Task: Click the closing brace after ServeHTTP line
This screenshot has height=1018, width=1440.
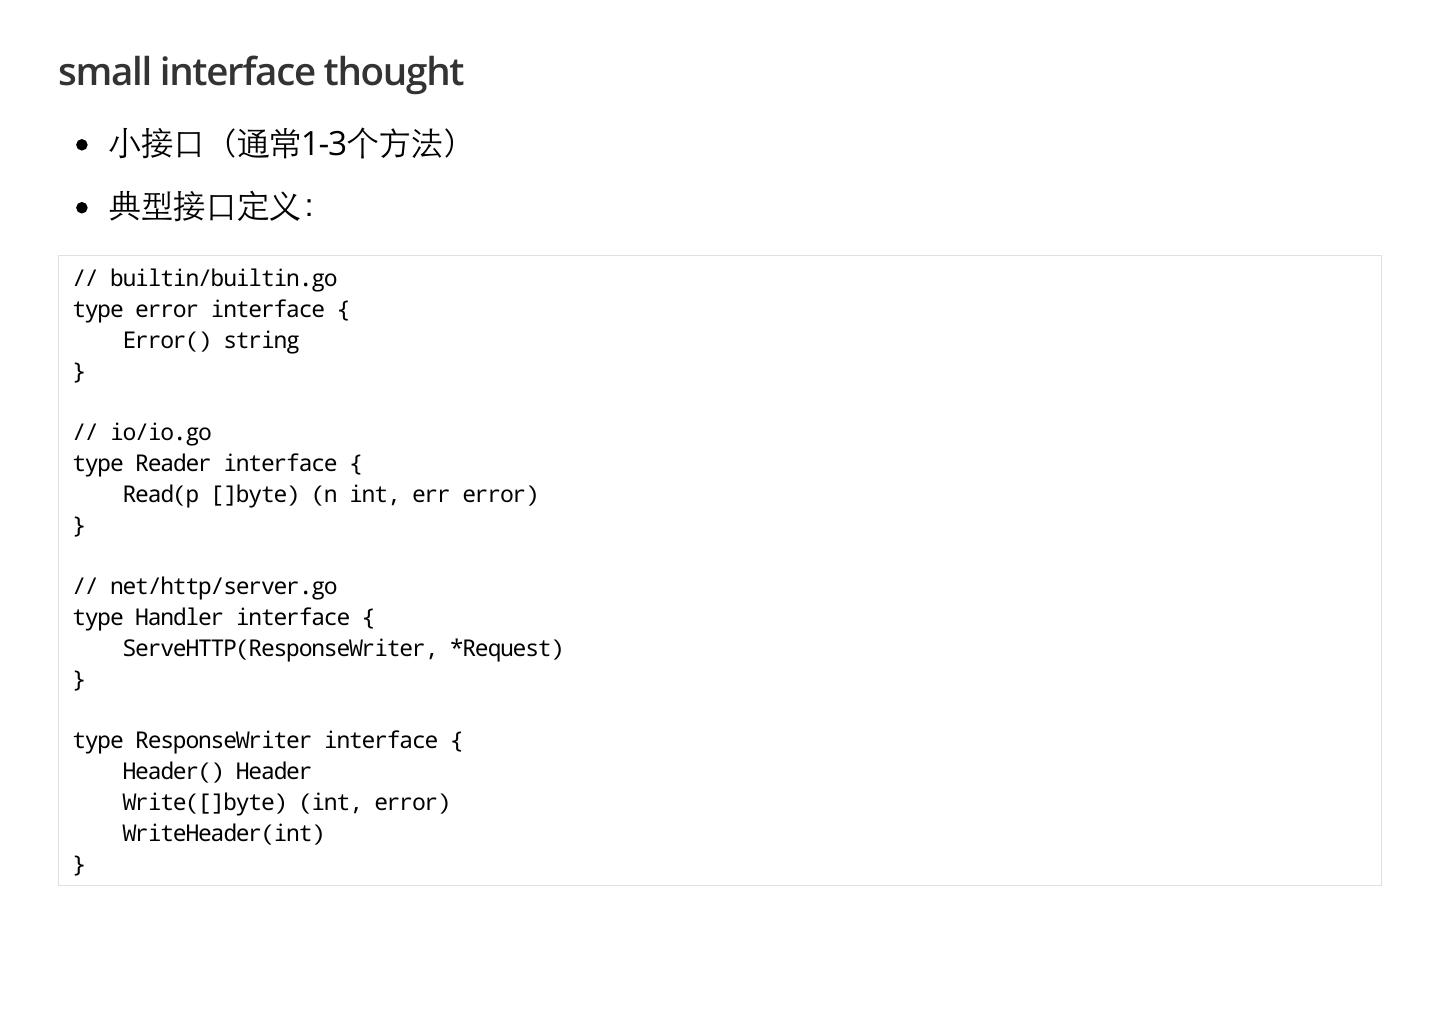Action: coord(79,680)
